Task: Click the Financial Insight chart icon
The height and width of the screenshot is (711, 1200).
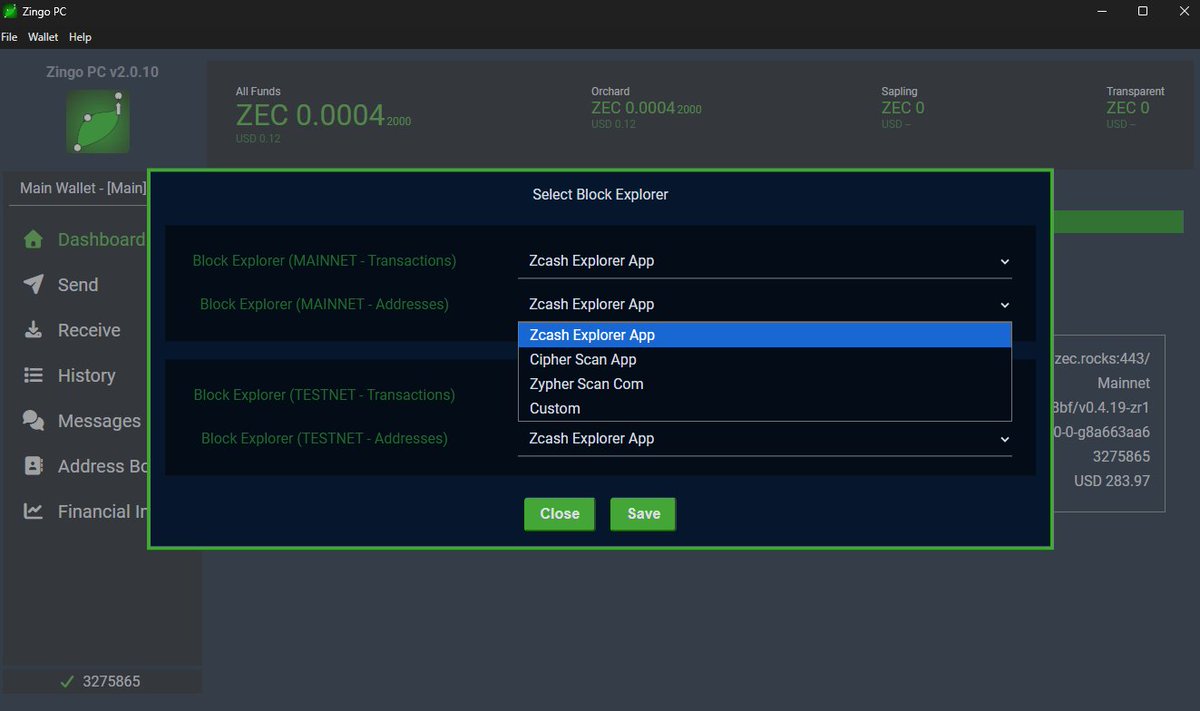Action: 33,511
